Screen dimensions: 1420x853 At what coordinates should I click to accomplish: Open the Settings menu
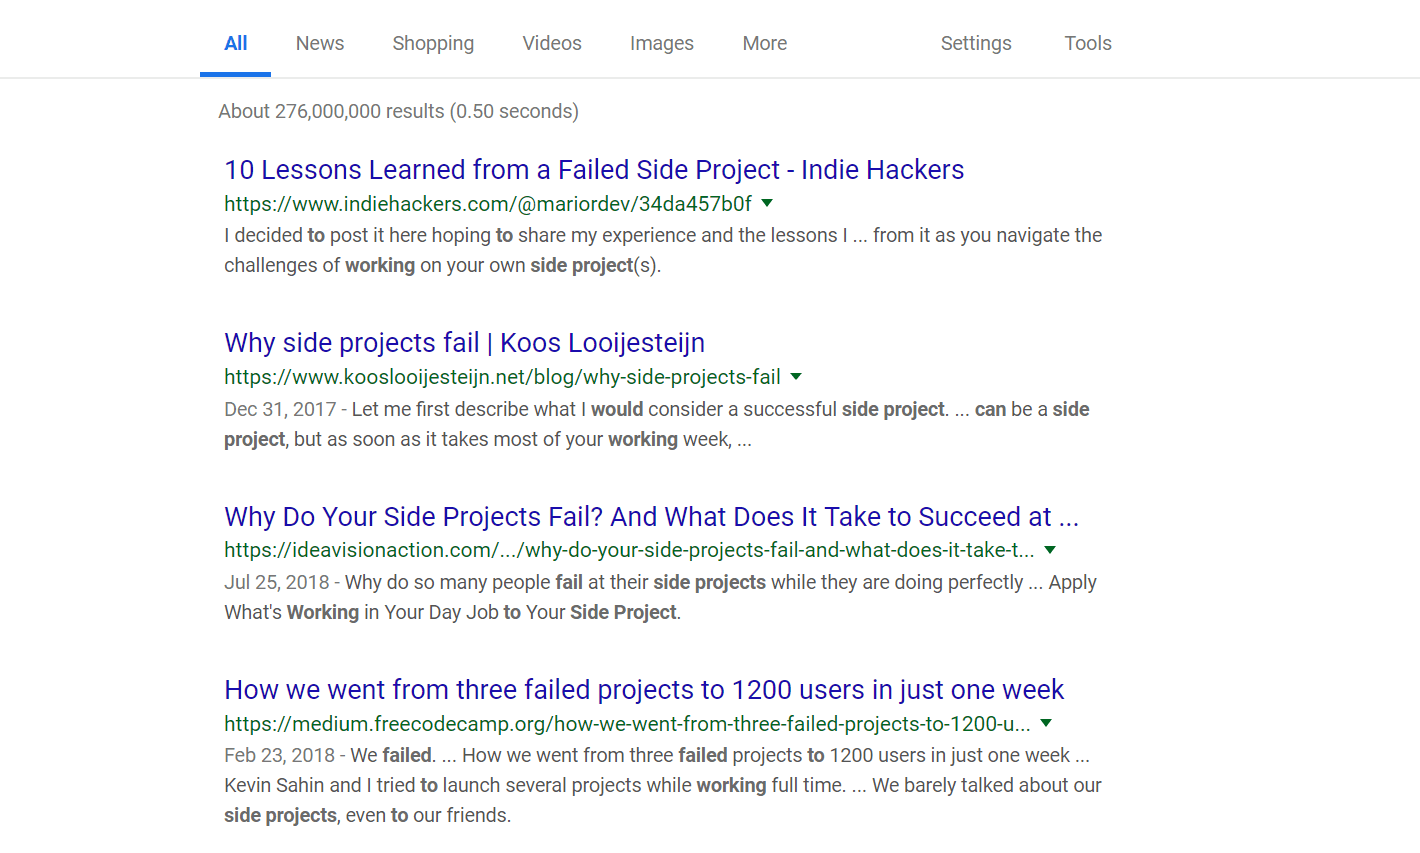pos(976,43)
